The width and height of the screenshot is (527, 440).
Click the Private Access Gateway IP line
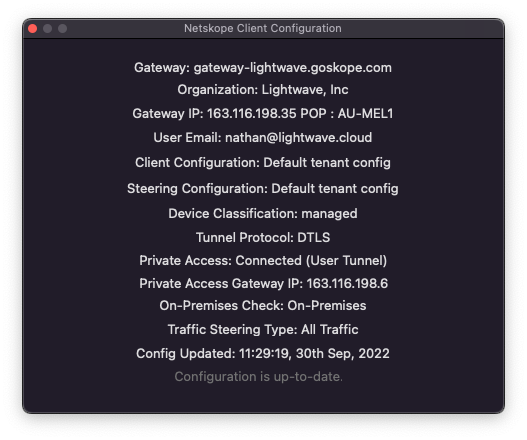pyautogui.click(x=264, y=284)
